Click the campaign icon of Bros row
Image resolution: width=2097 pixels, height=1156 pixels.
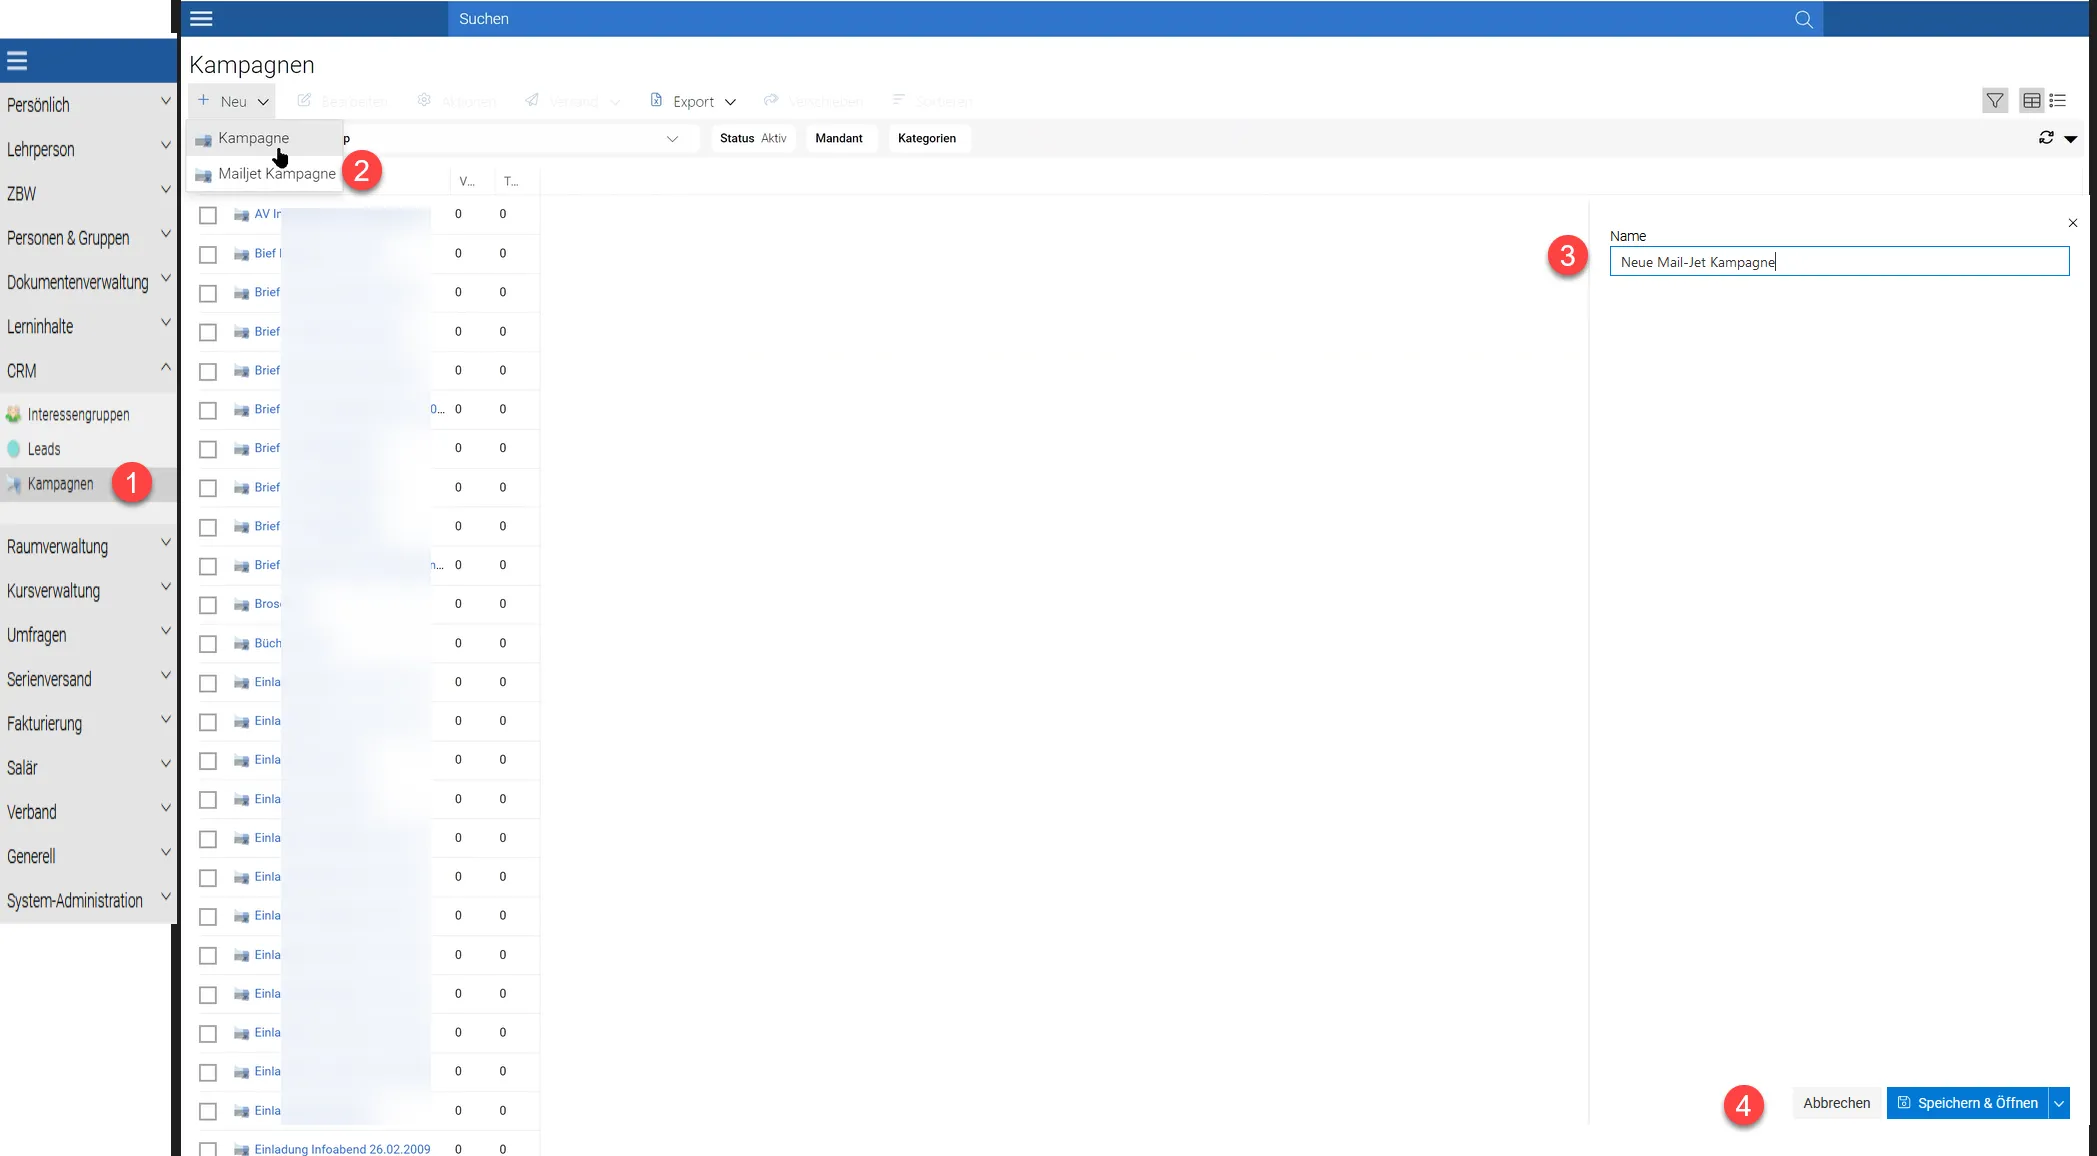(241, 605)
